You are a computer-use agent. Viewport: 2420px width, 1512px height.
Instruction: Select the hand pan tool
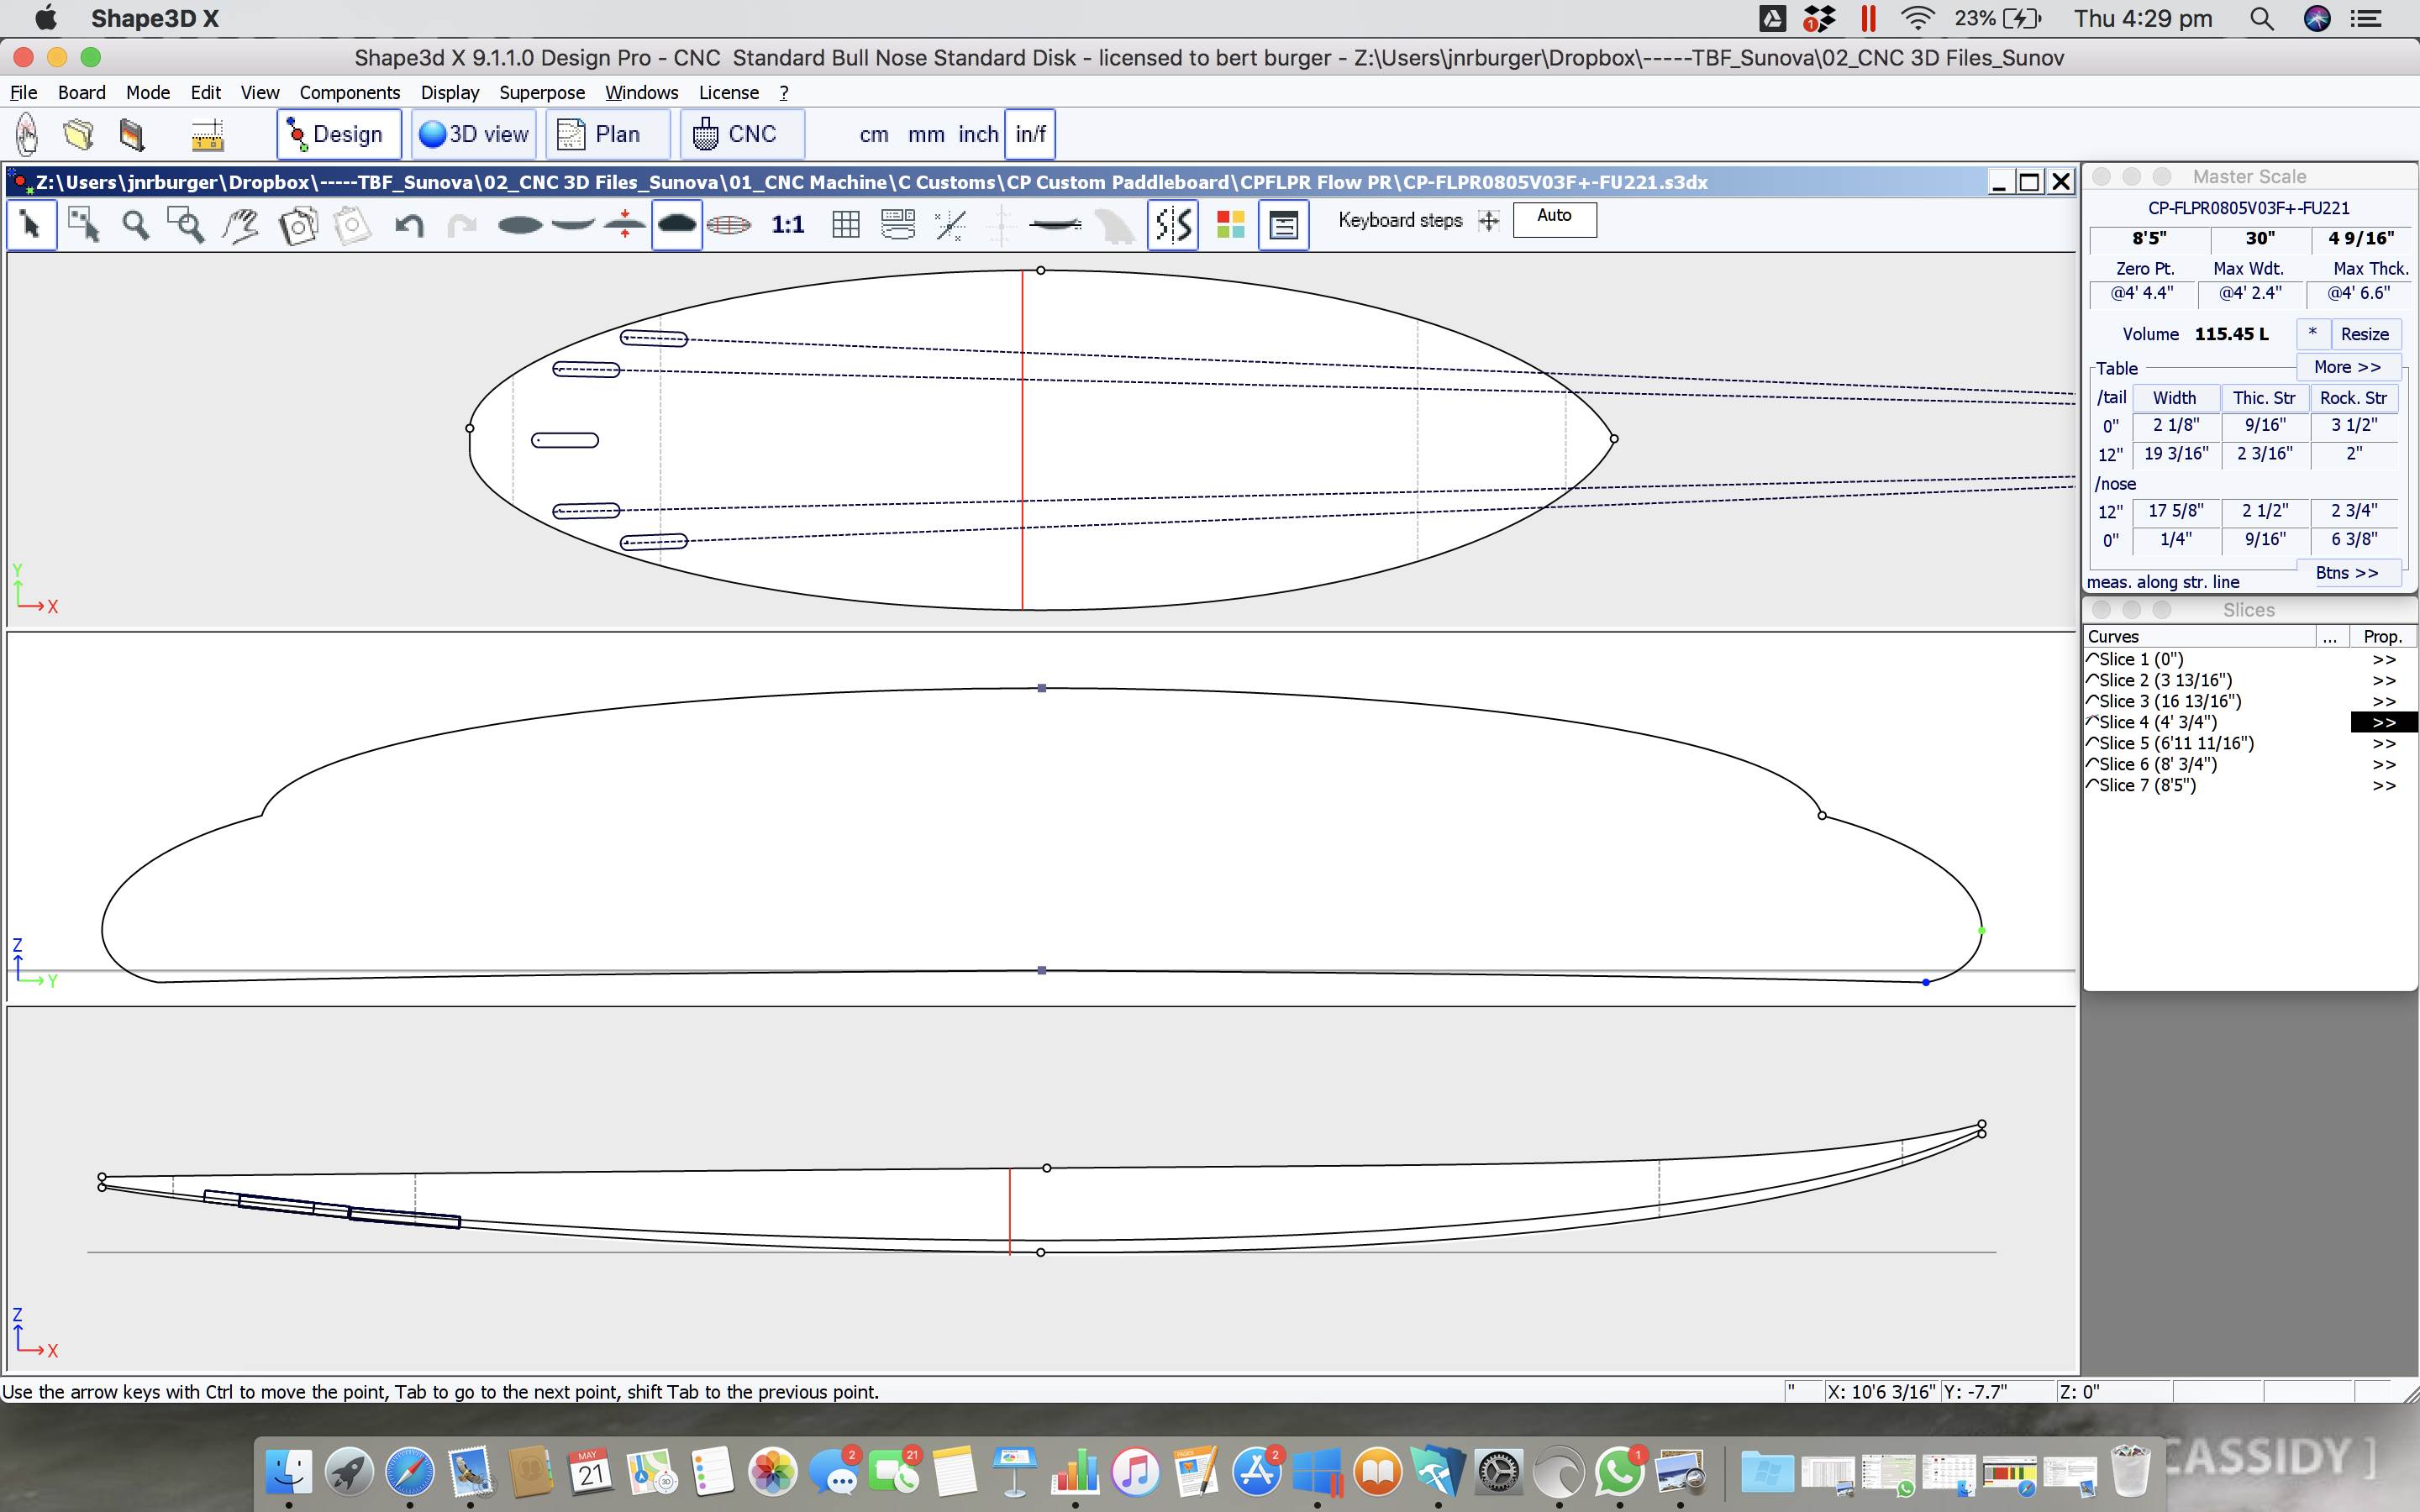tap(240, 225)
